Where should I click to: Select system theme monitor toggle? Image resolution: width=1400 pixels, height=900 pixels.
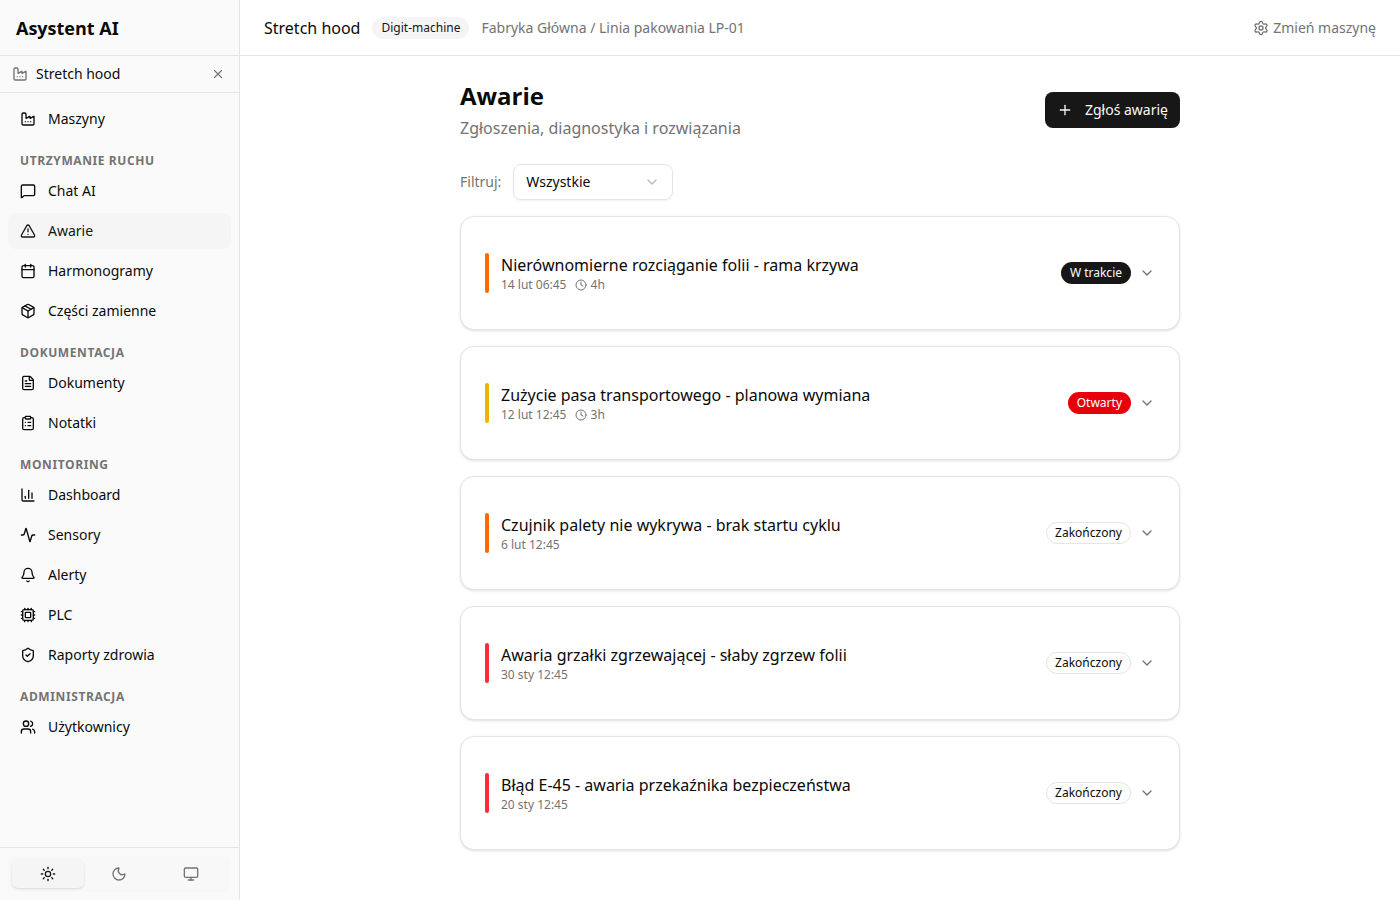[191, 874]
